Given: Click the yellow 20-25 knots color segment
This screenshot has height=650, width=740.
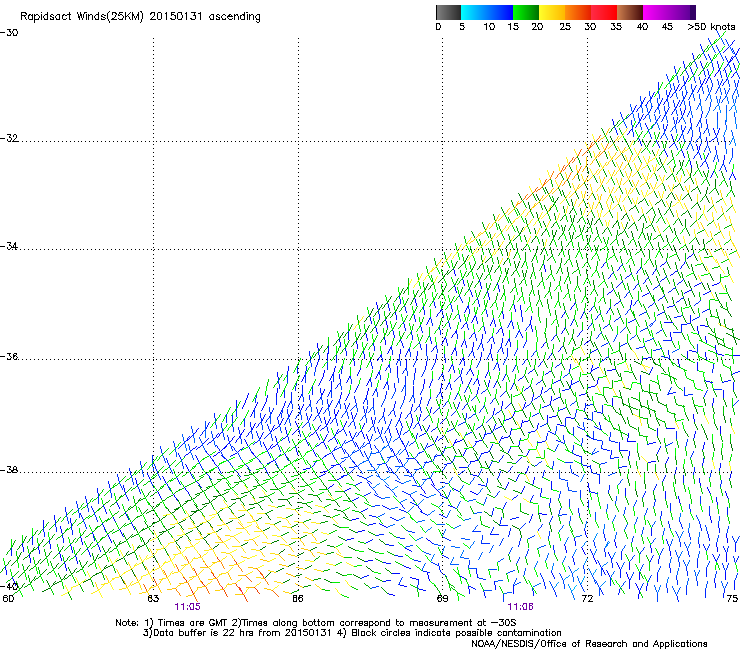Looking at the screenshot, I should 552,12.
